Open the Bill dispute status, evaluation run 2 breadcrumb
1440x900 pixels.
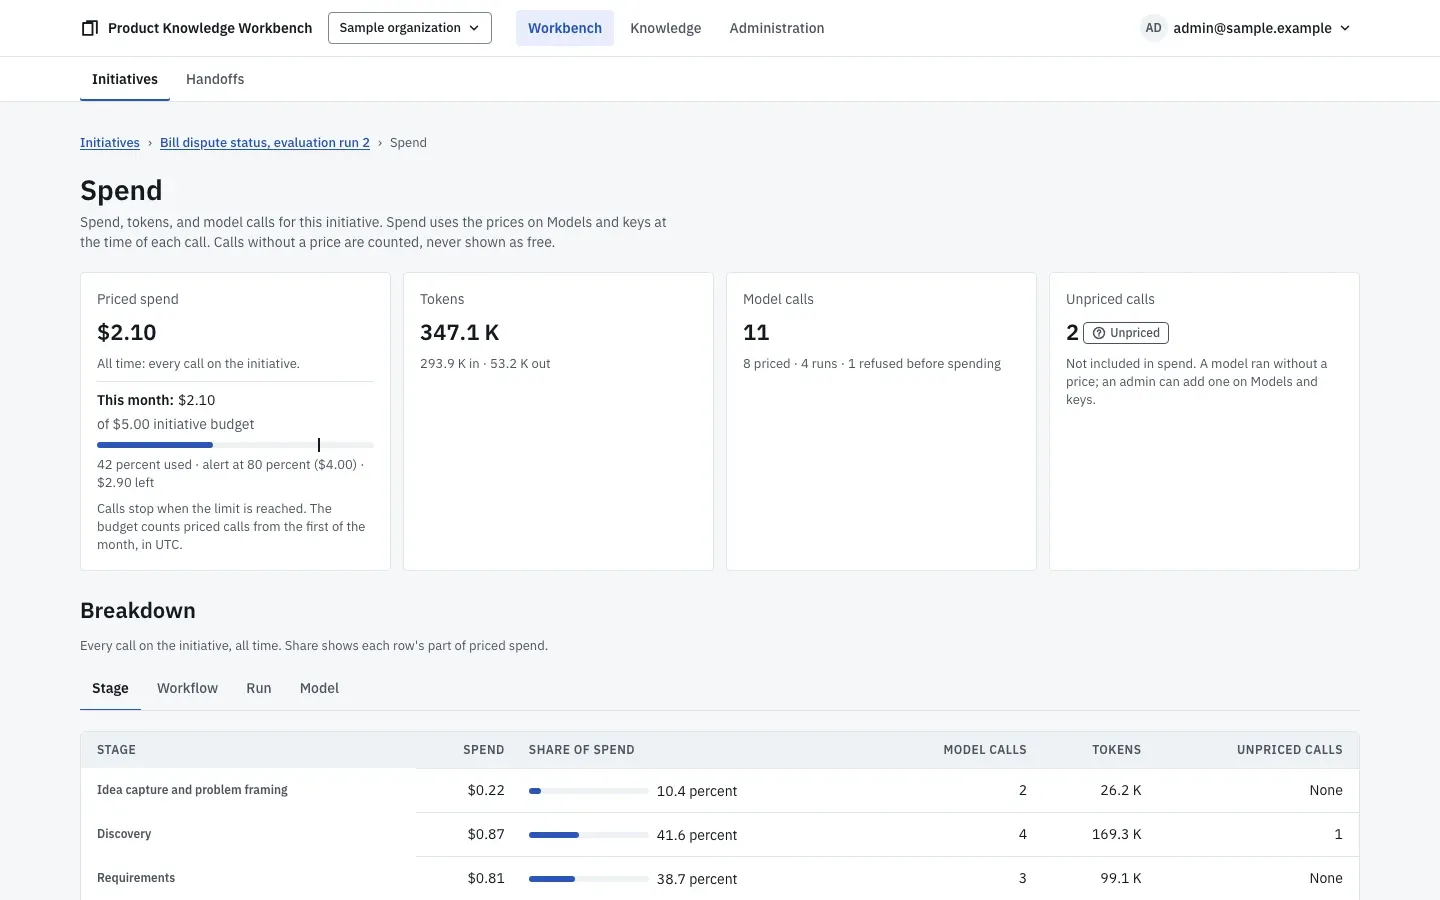(265, 143)
